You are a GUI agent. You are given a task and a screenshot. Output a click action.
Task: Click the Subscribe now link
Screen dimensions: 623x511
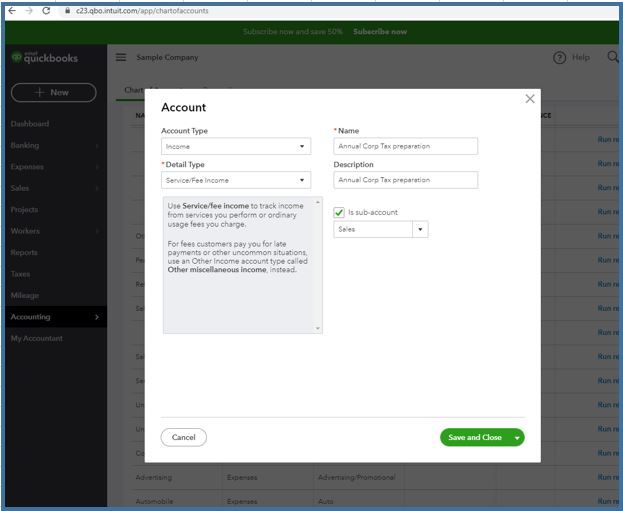pos(380,32)
